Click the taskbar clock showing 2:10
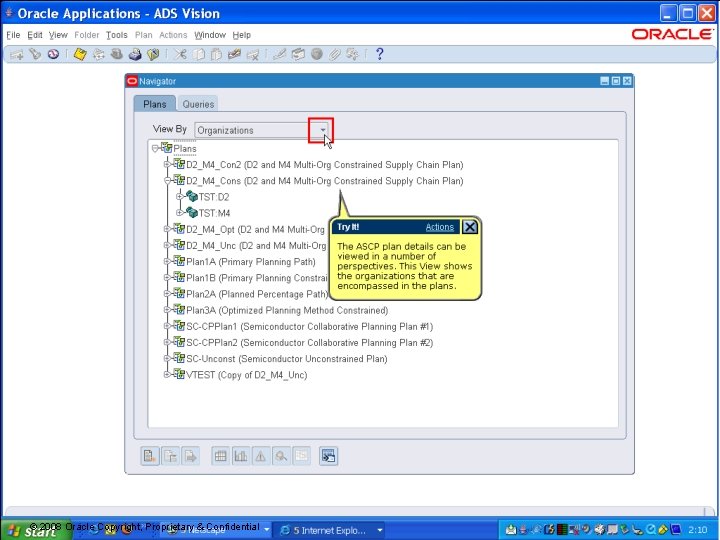The width and height of the screenshot is (720, 540). [x=697, y=530]
